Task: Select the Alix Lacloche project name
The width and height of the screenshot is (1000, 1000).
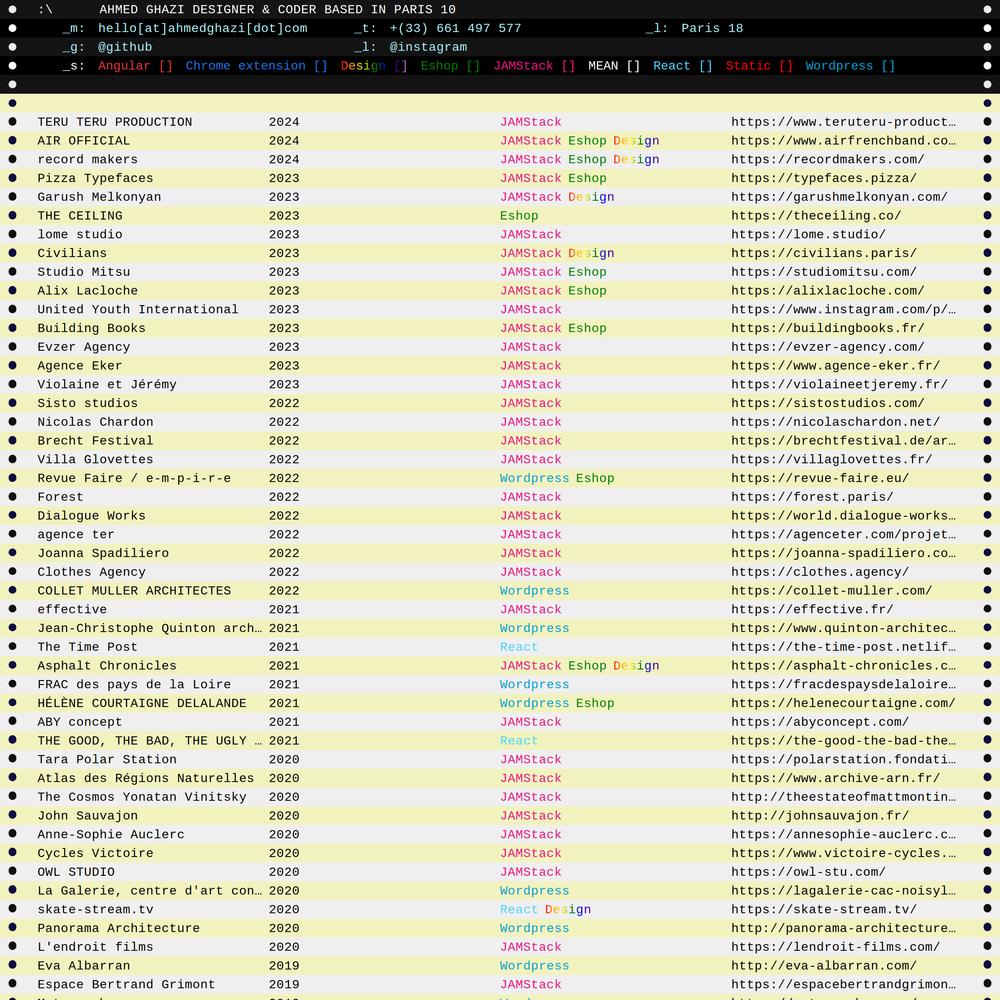Action: tap(87, 291)
